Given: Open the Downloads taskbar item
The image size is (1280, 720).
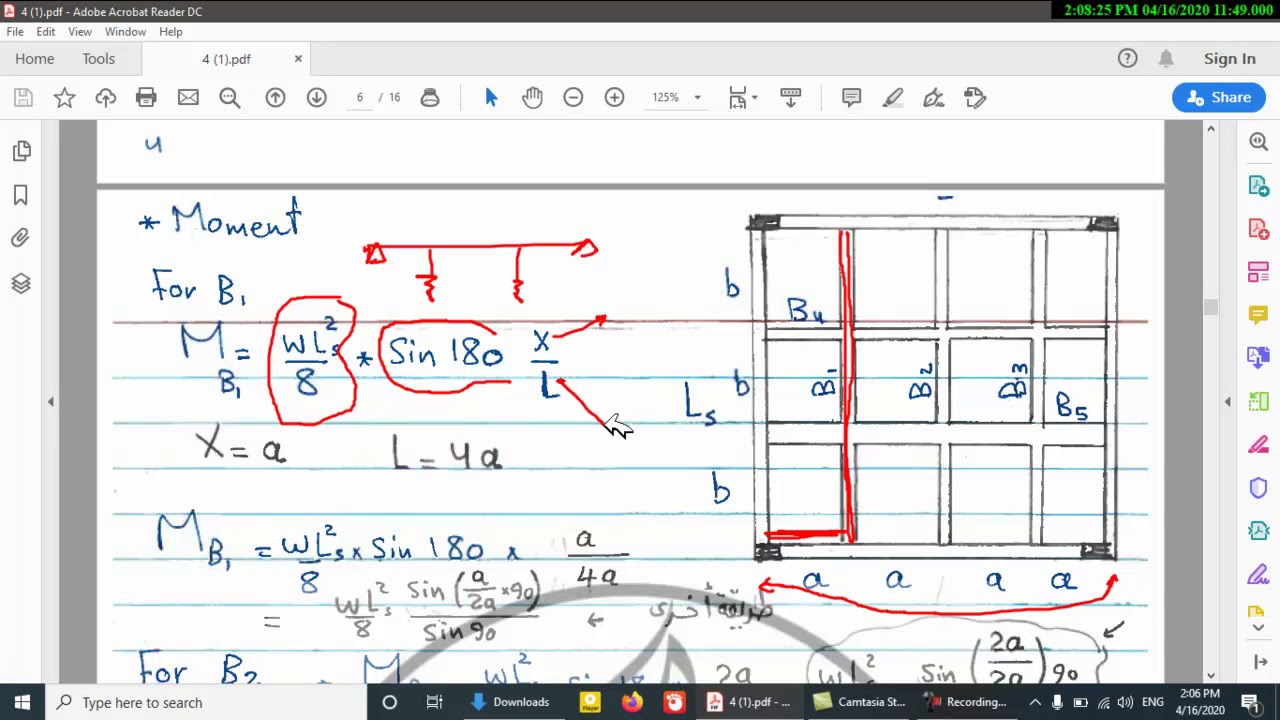Looking at the screenshot, I should point(509,702).
